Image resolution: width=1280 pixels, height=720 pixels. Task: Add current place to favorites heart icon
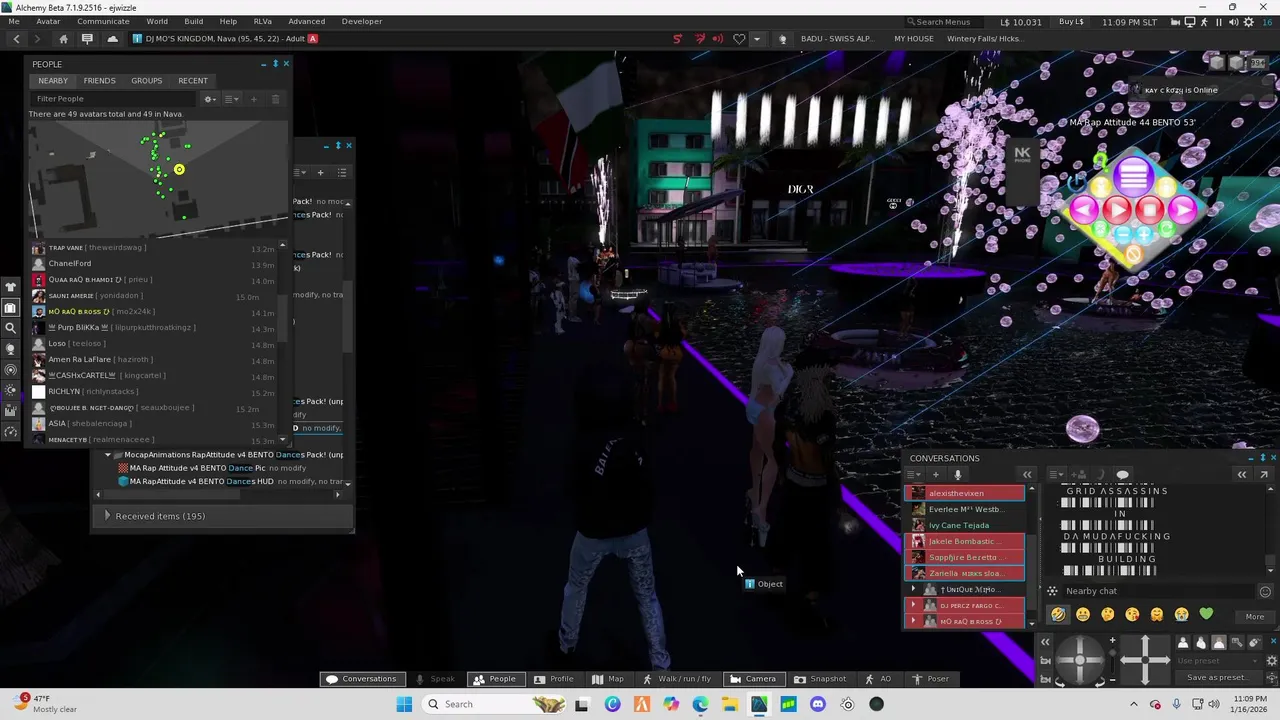pos(739,39)
